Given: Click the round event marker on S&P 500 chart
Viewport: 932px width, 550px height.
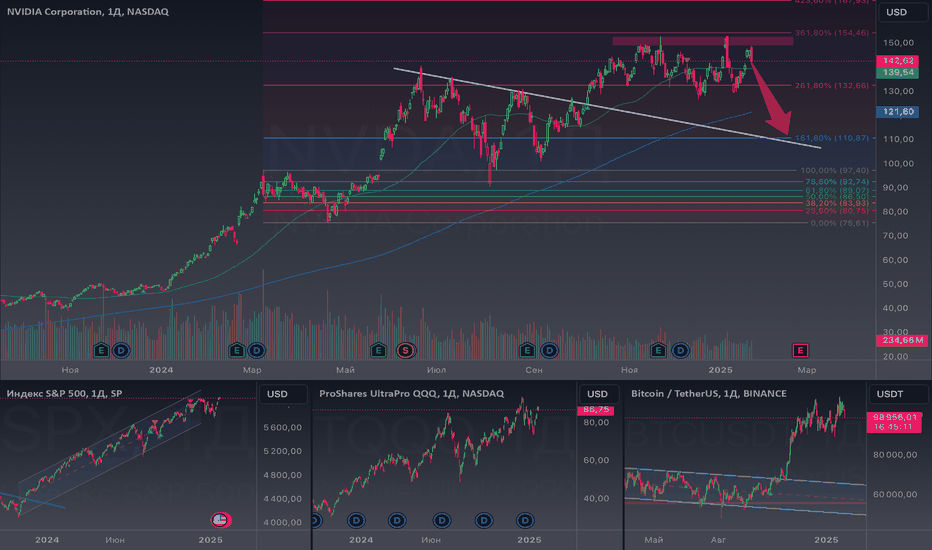Looking at the screenshot, I should [x=220, y=520].
